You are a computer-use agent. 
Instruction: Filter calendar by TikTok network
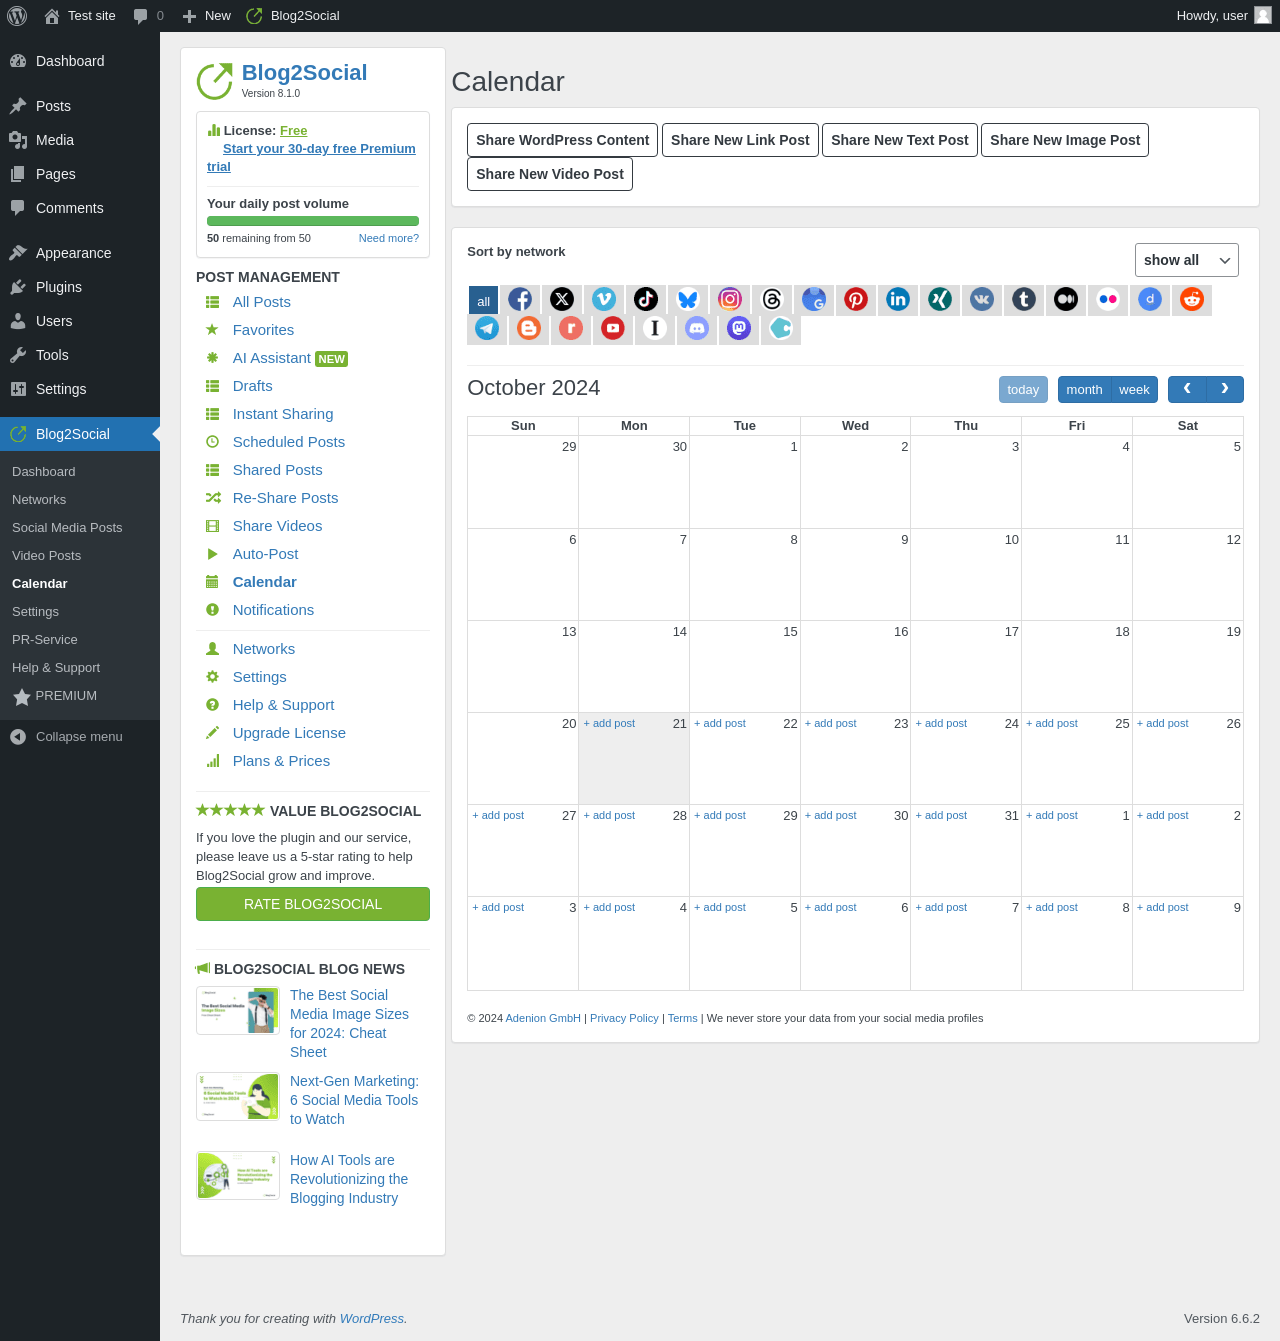coord(646,299)
